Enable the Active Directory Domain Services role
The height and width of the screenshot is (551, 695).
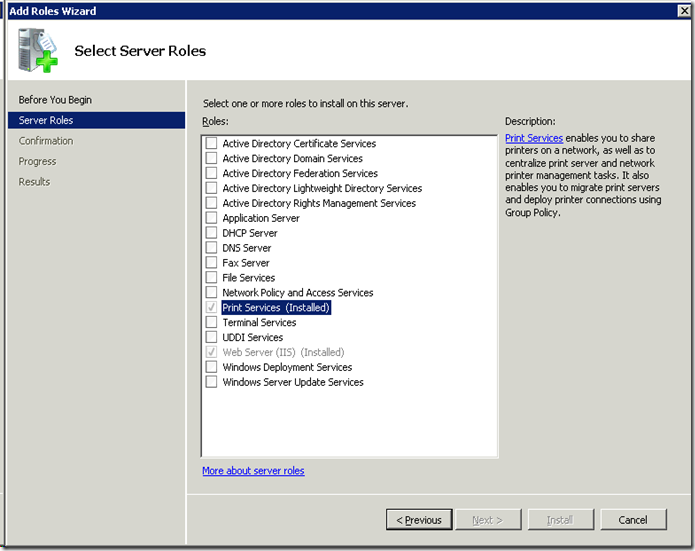click(211, 158)
